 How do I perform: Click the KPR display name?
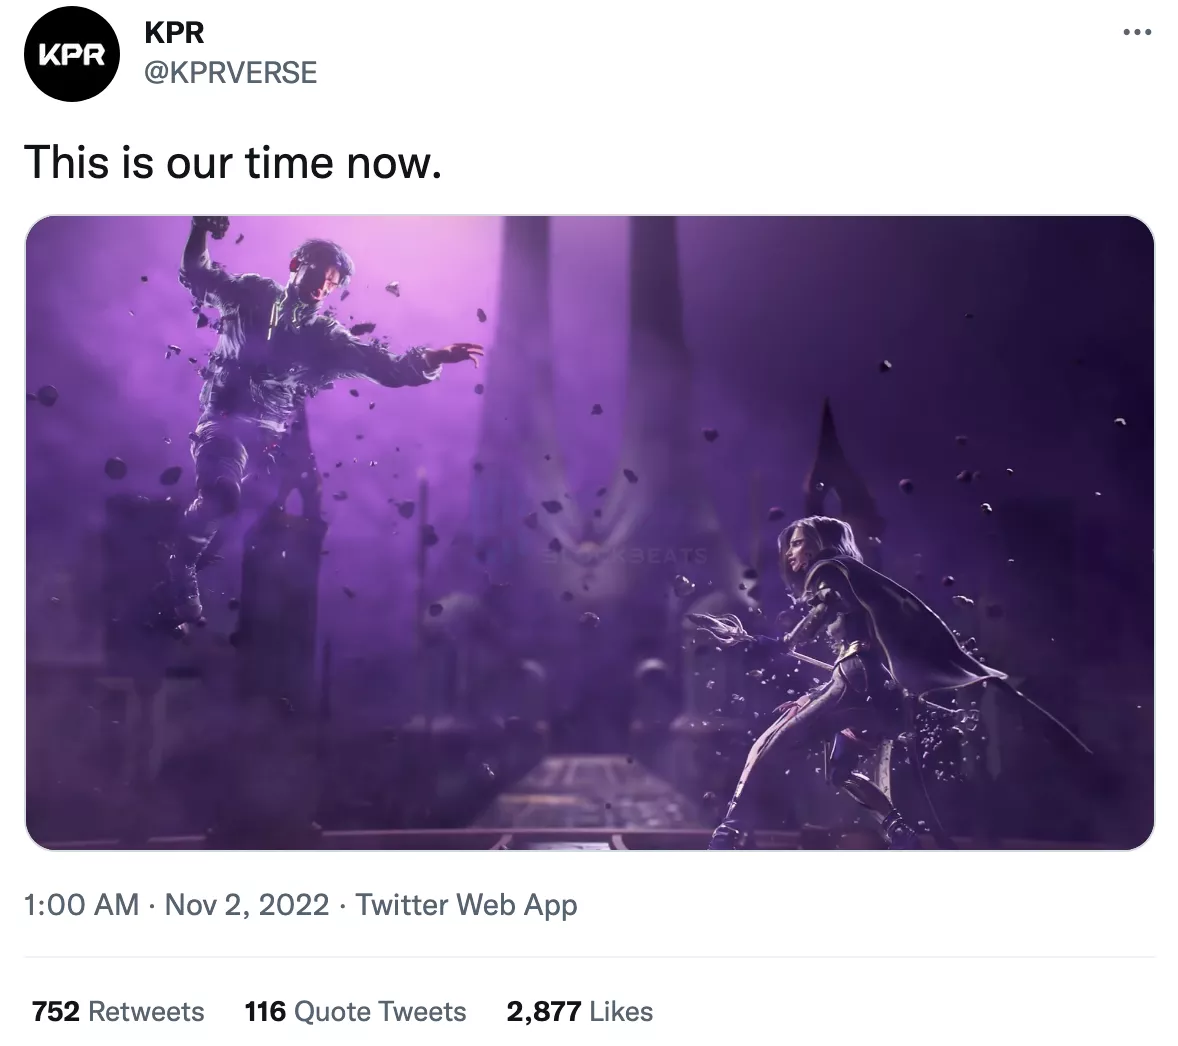pos(174,33)
